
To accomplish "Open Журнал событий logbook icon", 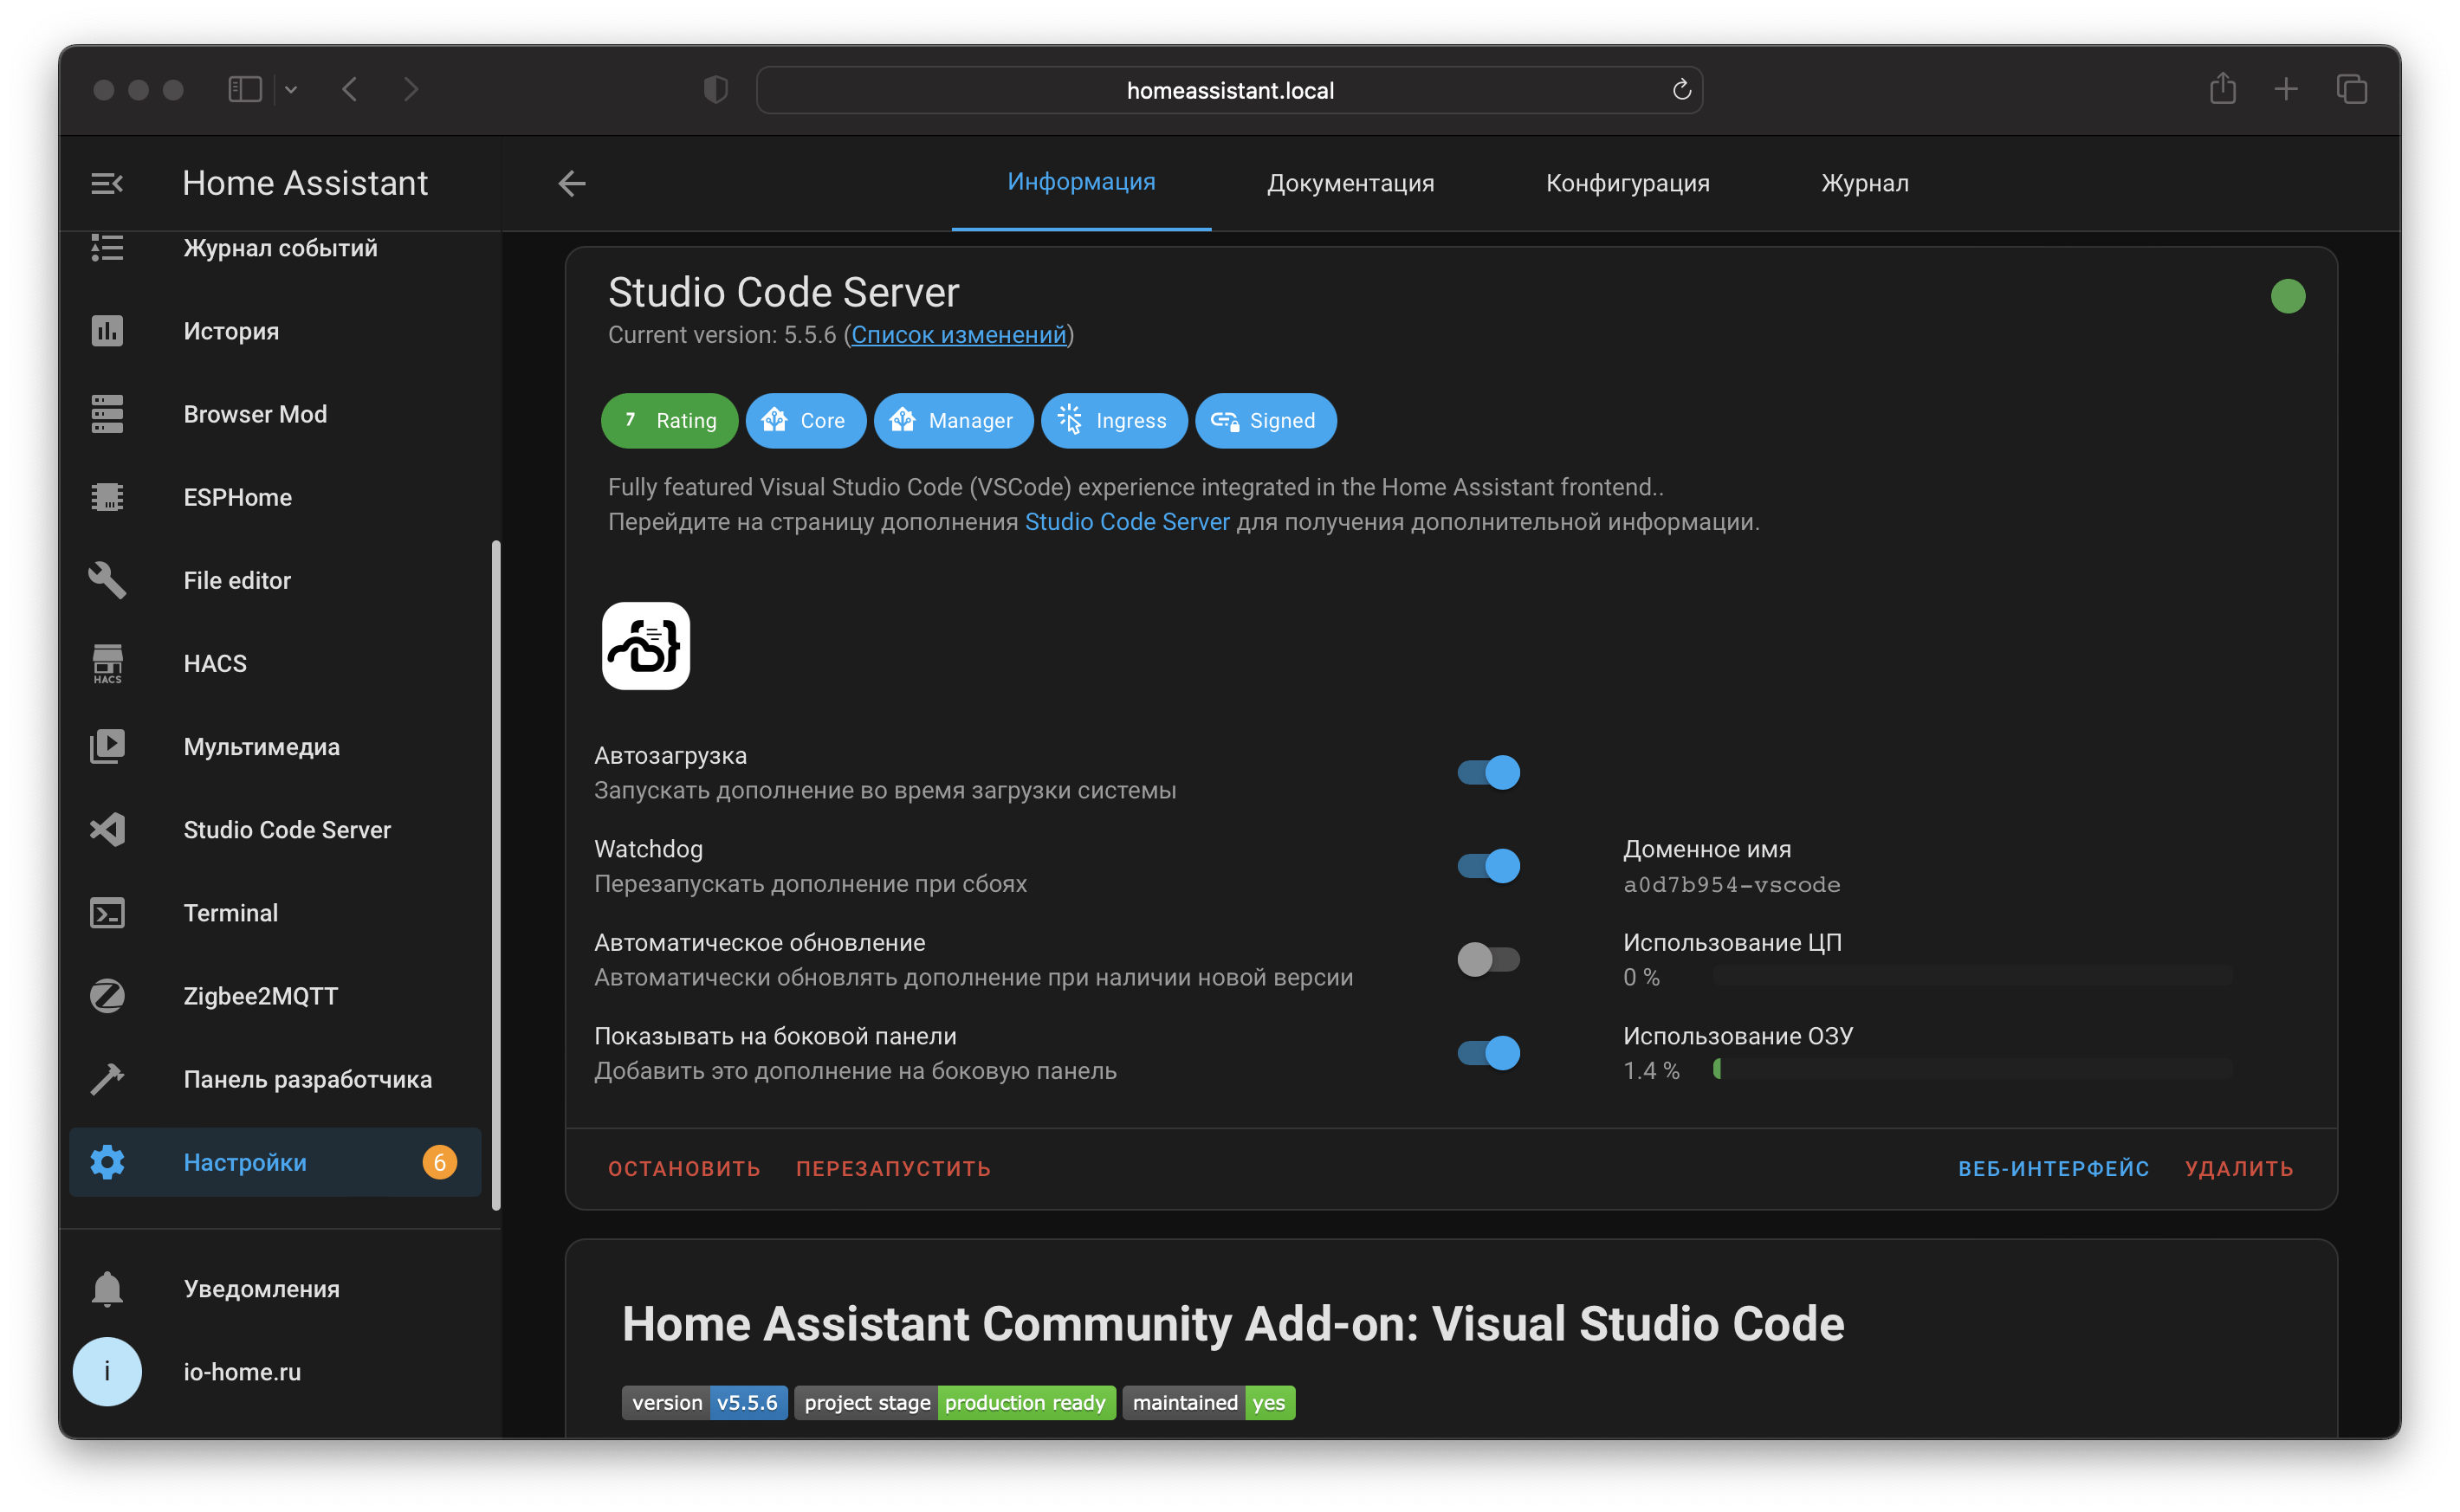I will (x=107, y=247).
